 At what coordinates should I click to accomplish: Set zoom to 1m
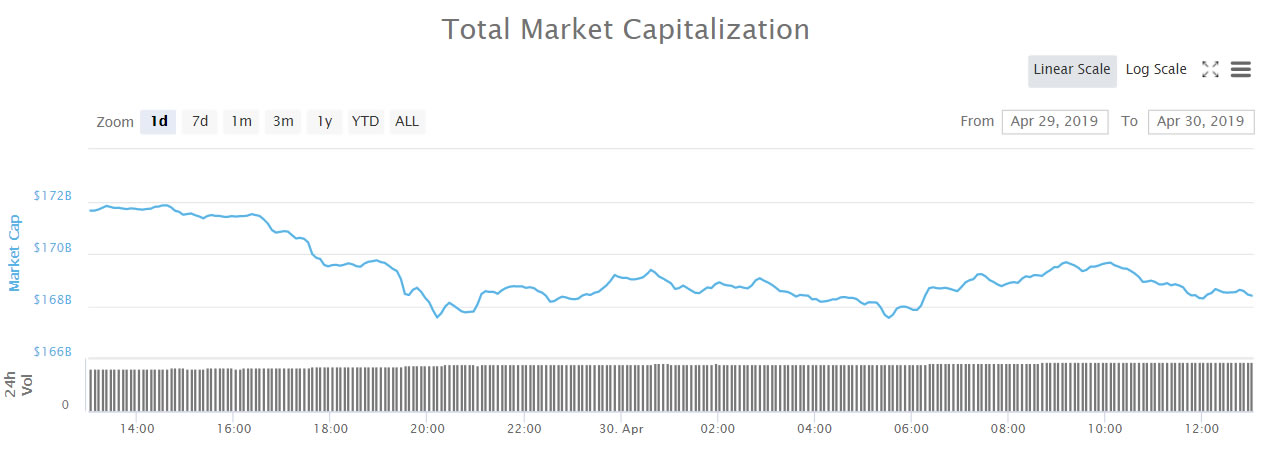pos(241,122)
